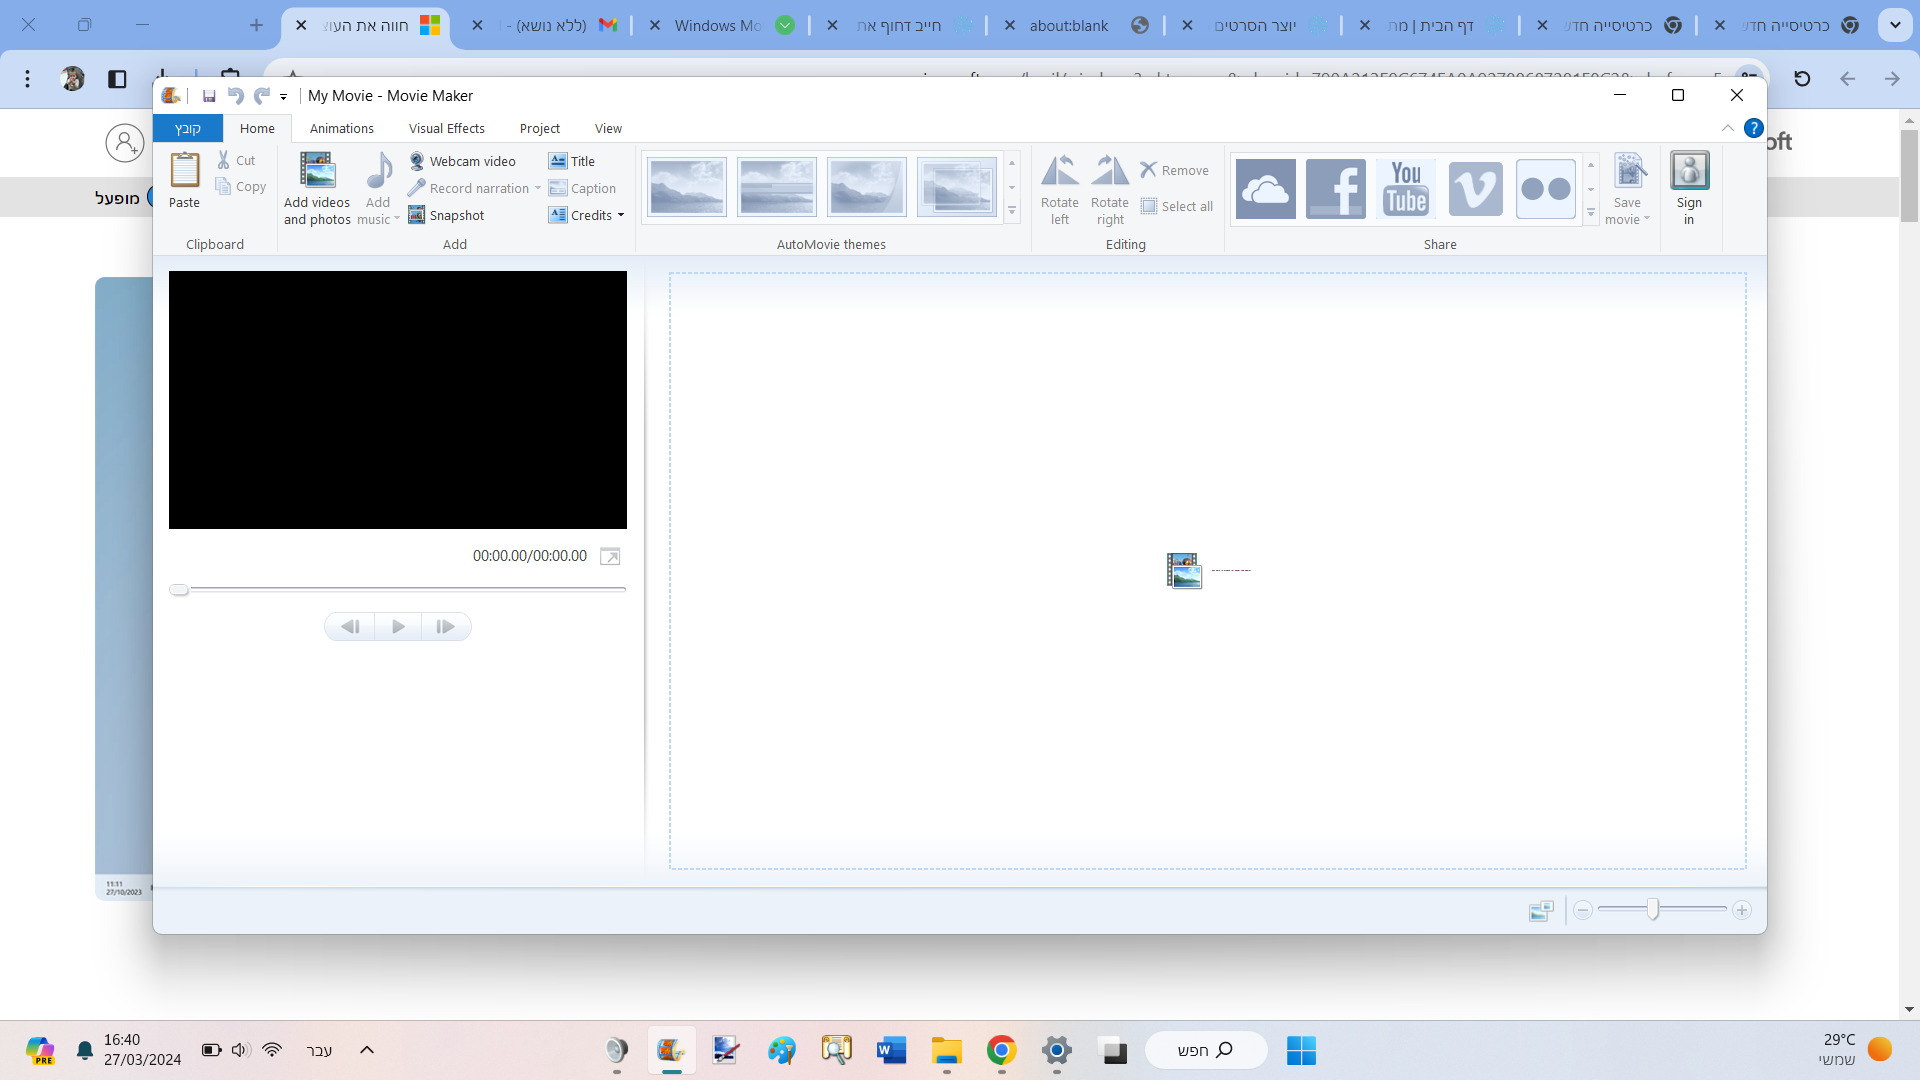
Task: Toggle preview full screen button
Action: 610,556
